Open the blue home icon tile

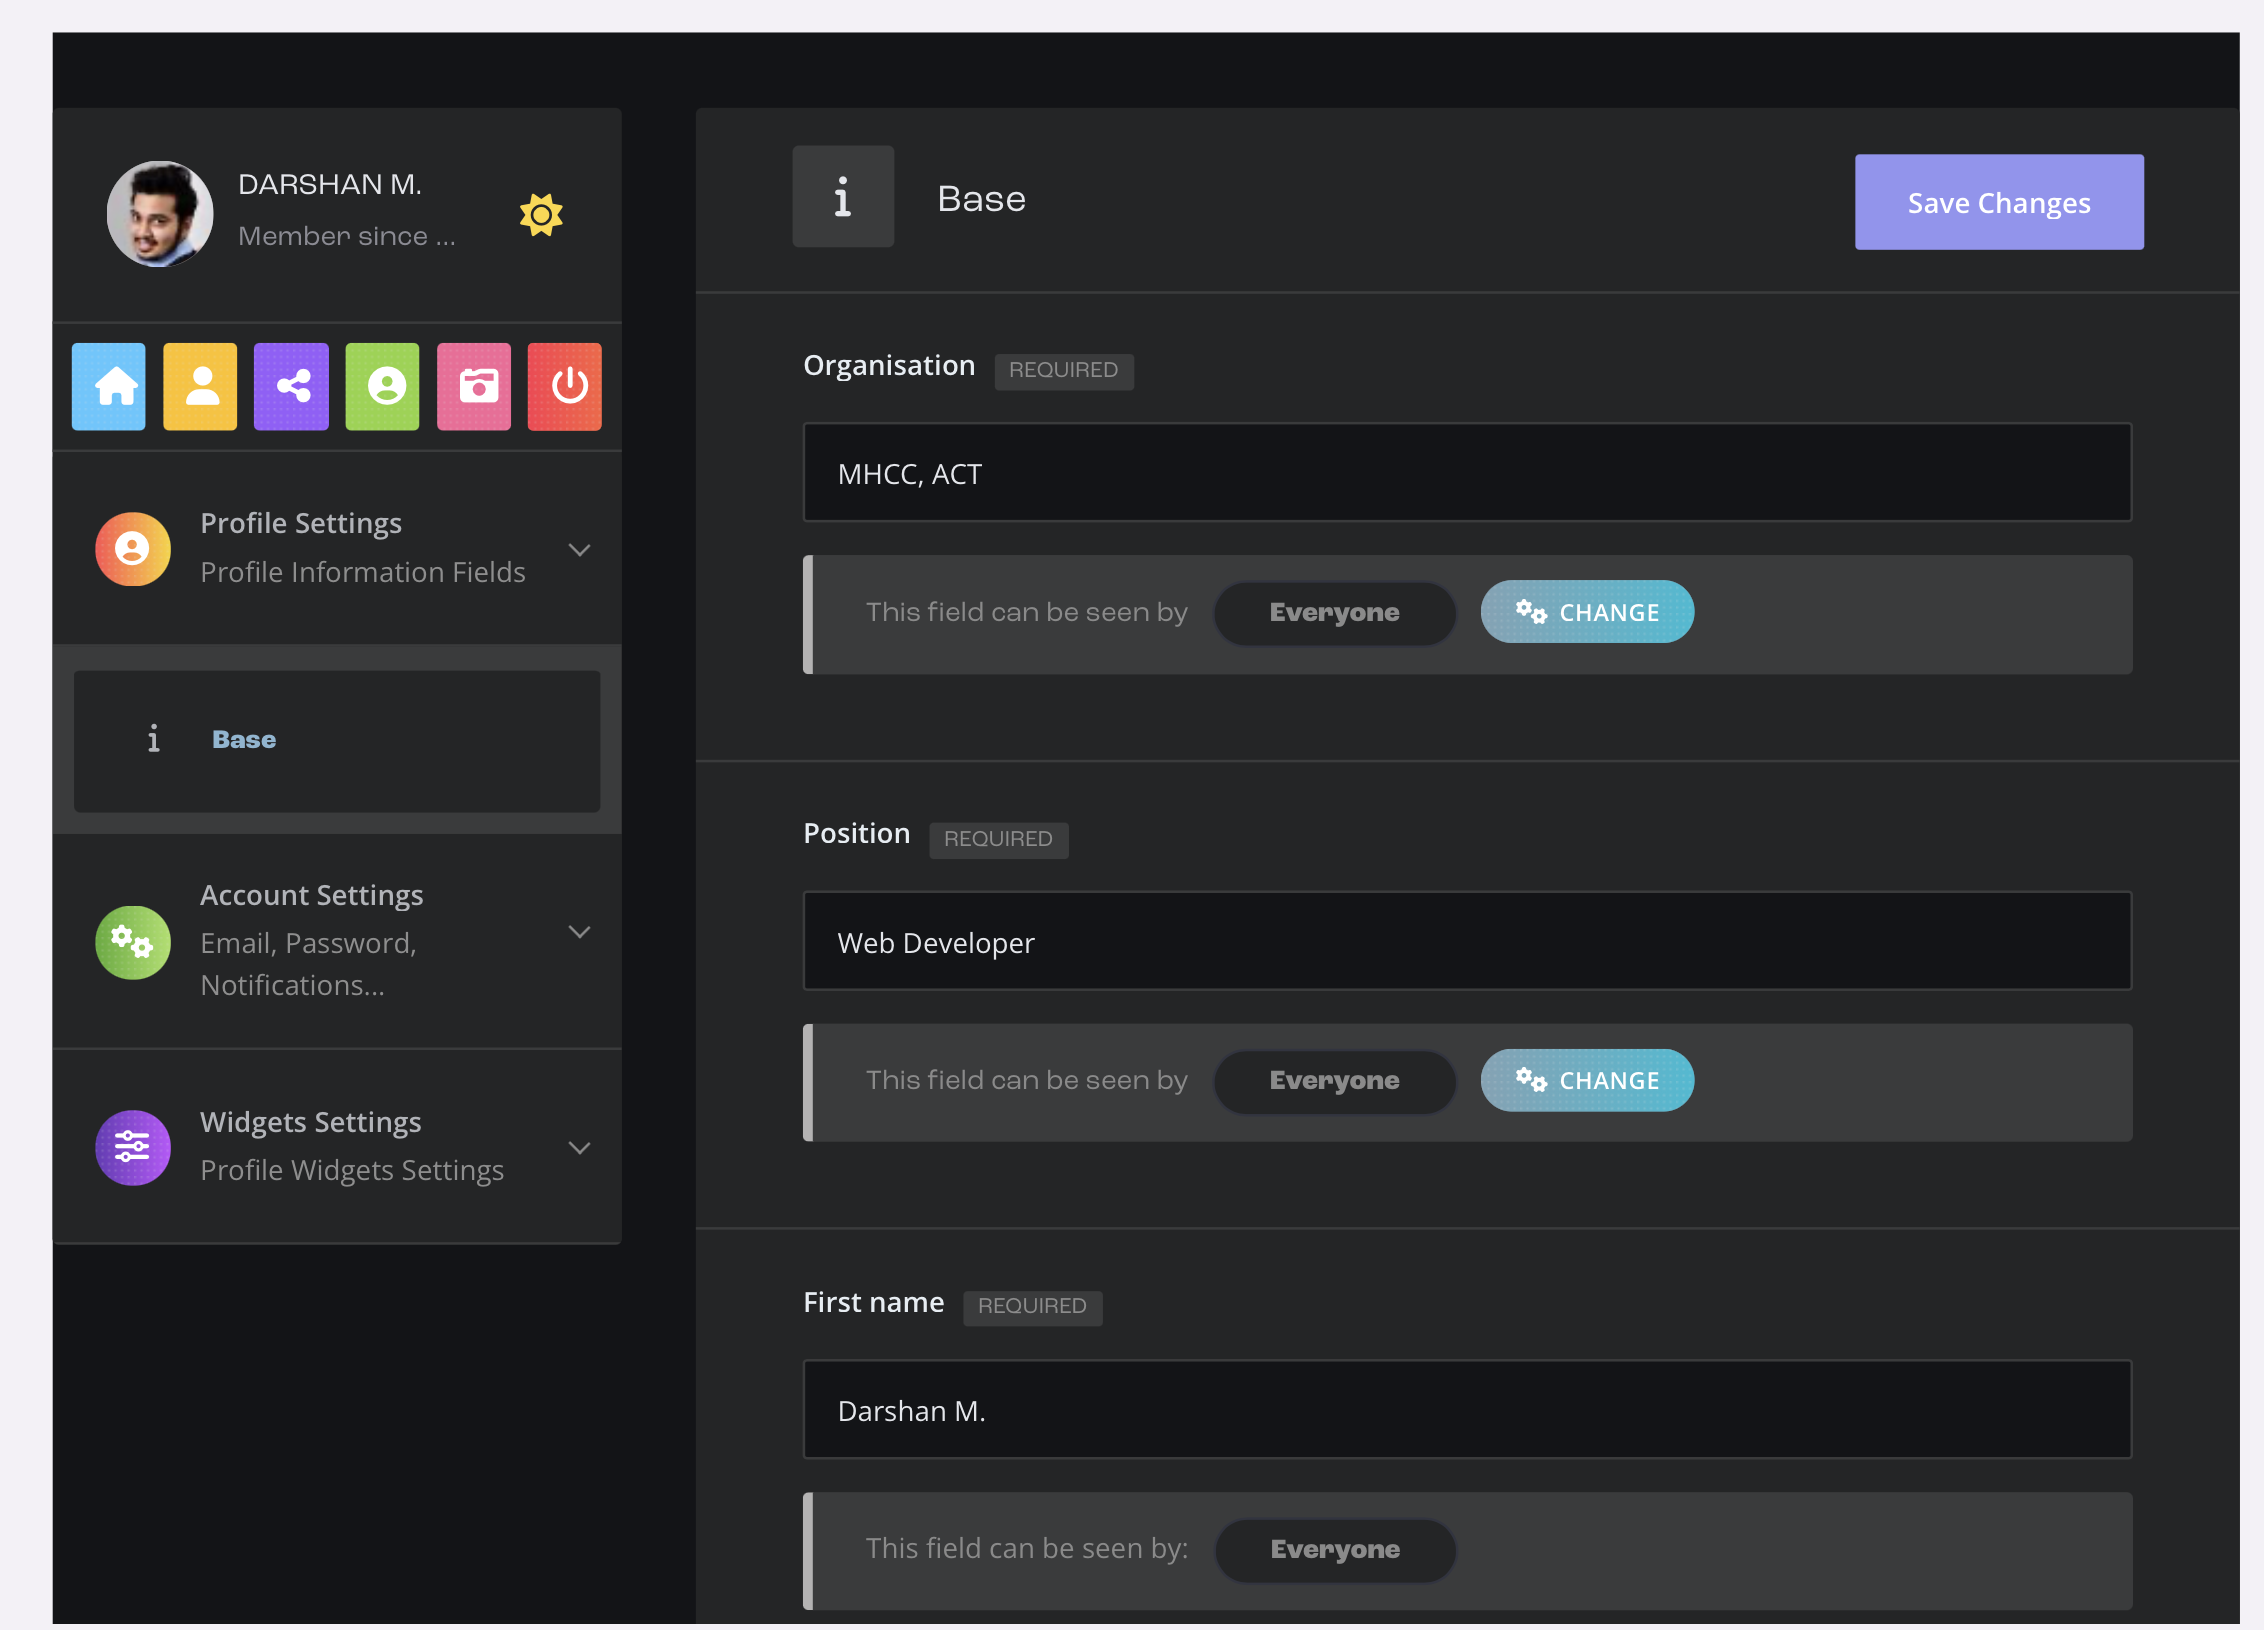coord(109,387)
